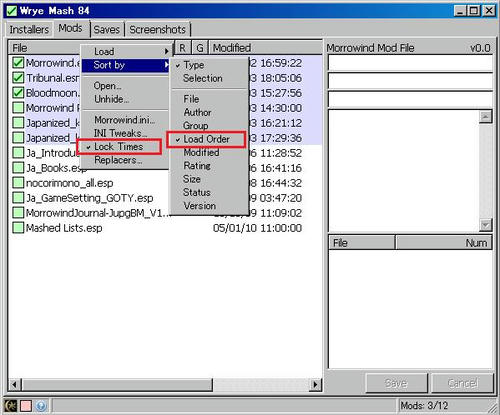
Task: Enable the Ja_GameSetting_GOTY.esp checkbox
Action: click(x=18, y=198)
